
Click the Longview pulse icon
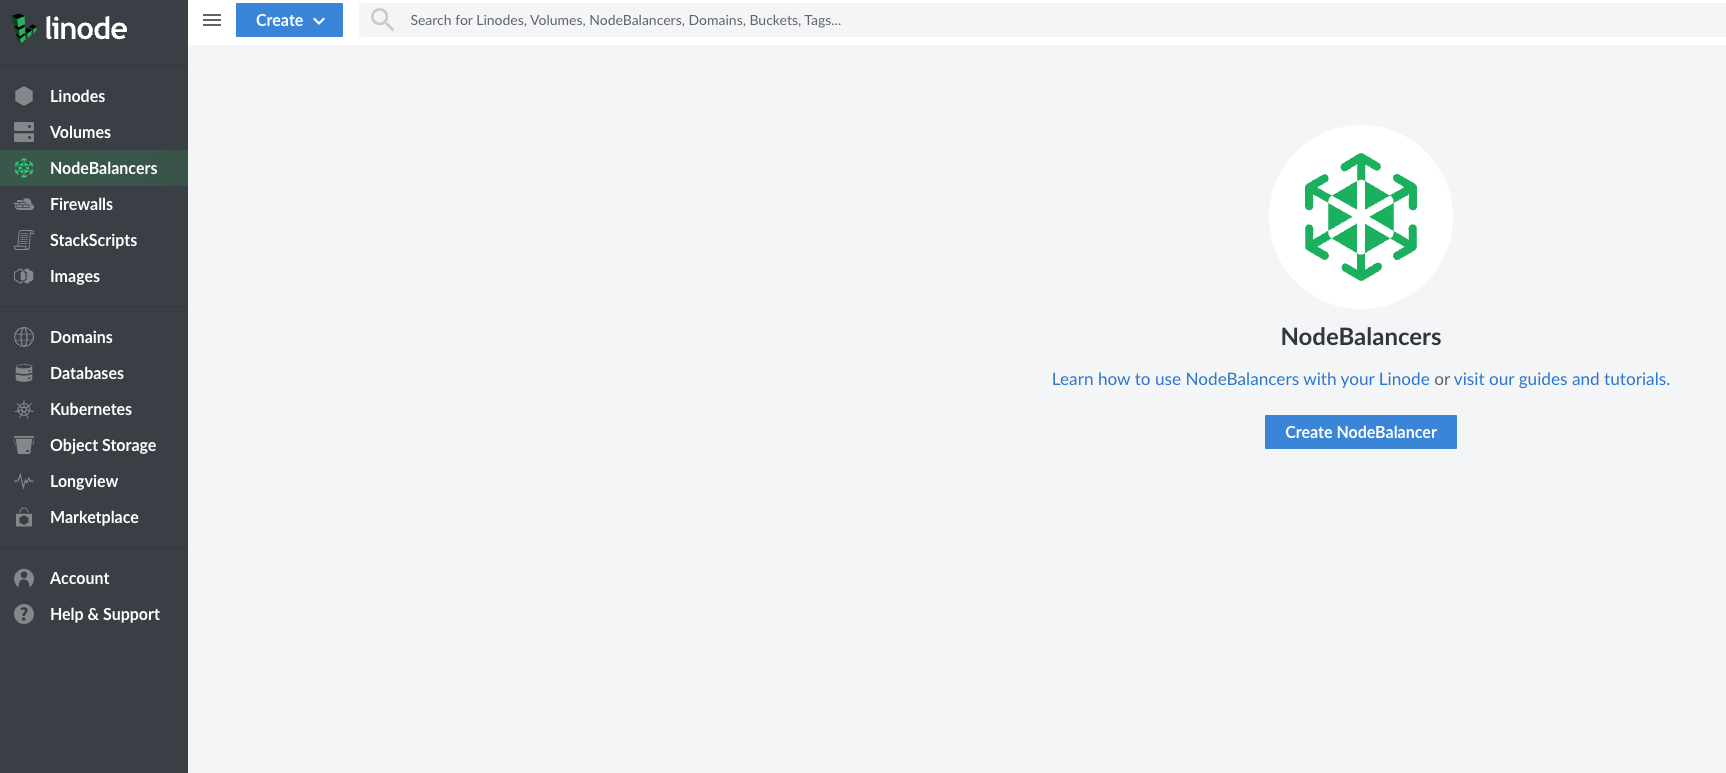coord(24,481)
